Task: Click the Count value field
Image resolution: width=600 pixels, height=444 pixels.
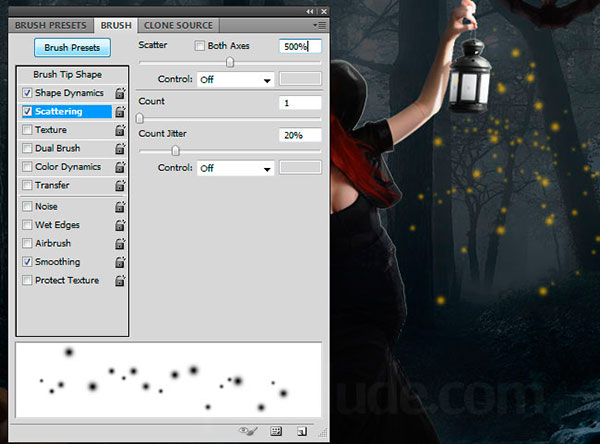Action: click(x=300, y=103)
